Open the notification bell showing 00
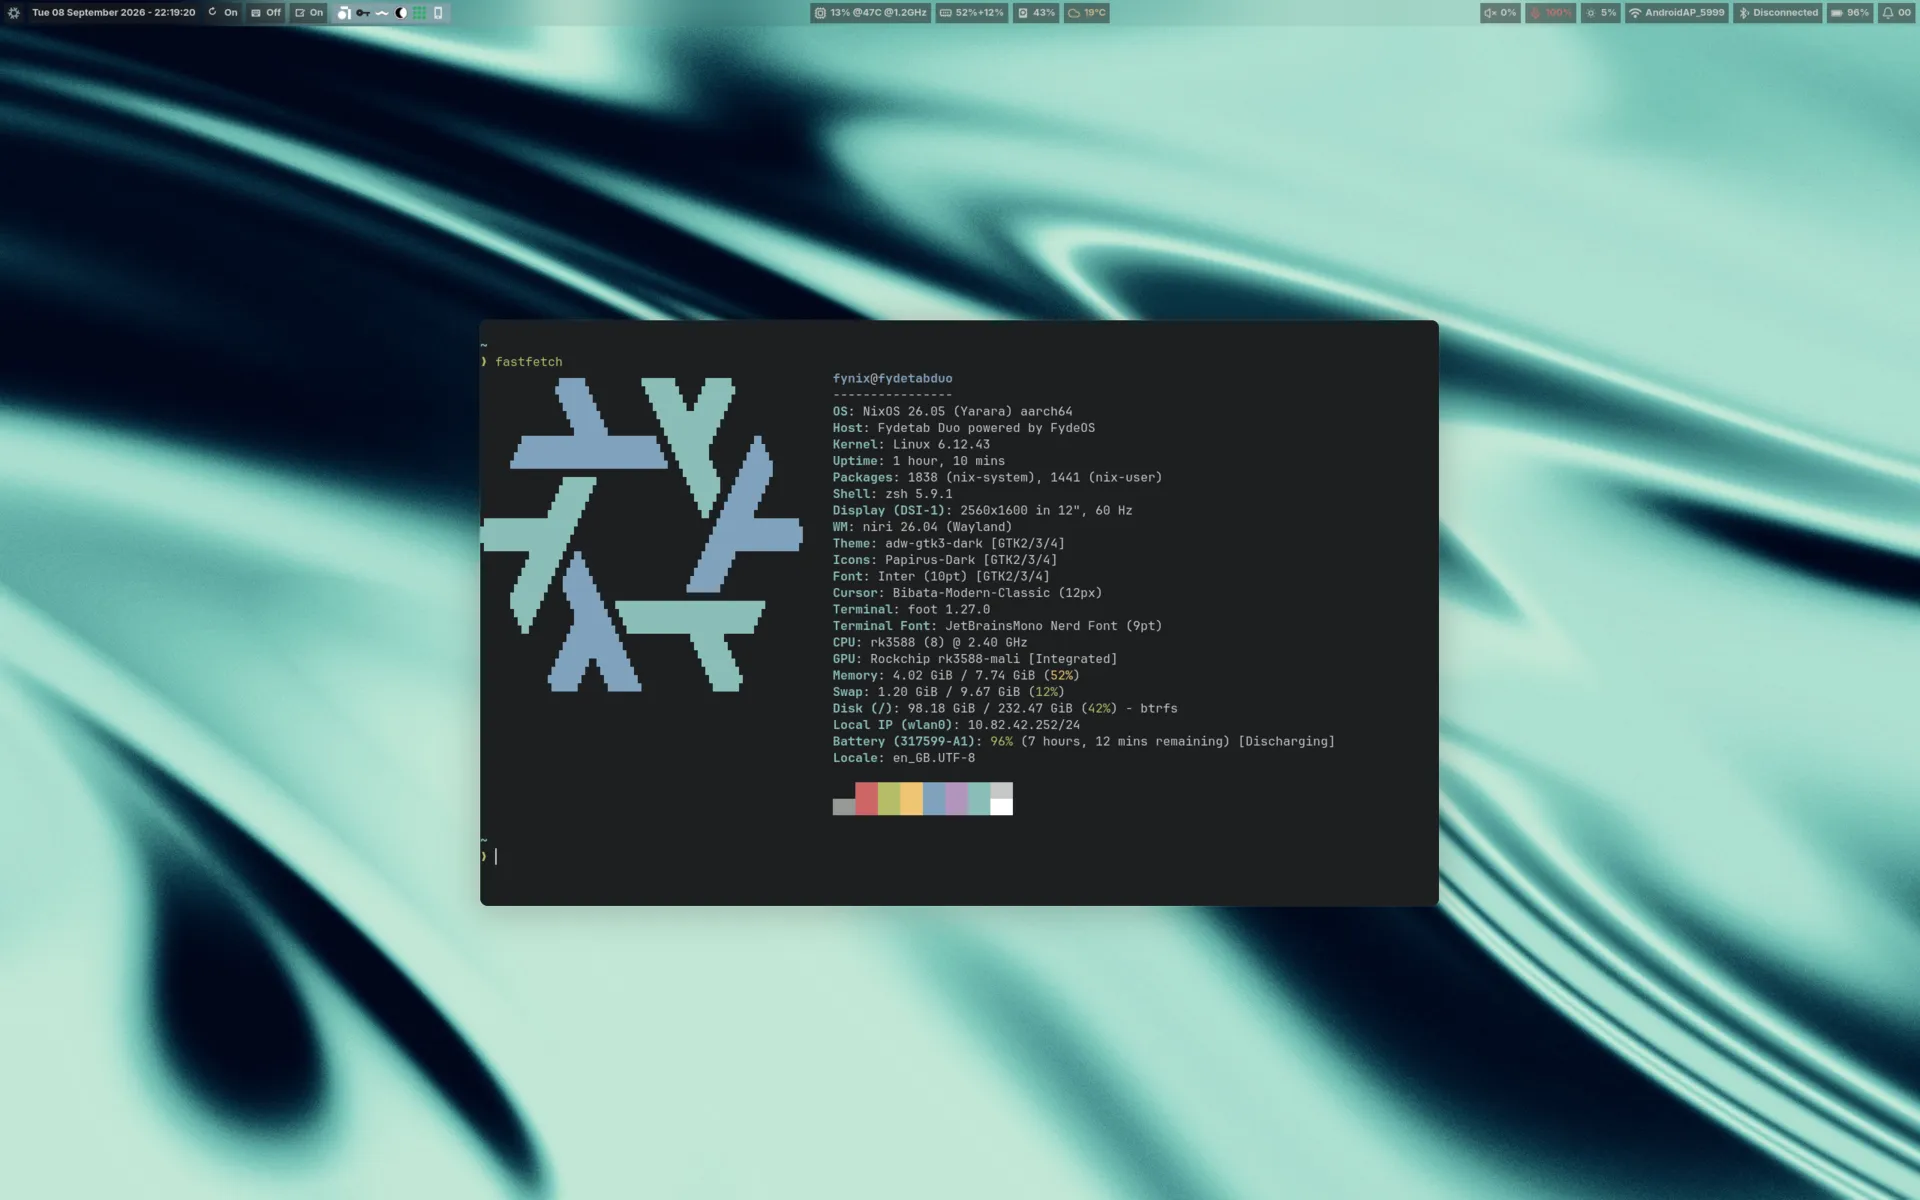 pyautogui.click(x=1896, y=13)
